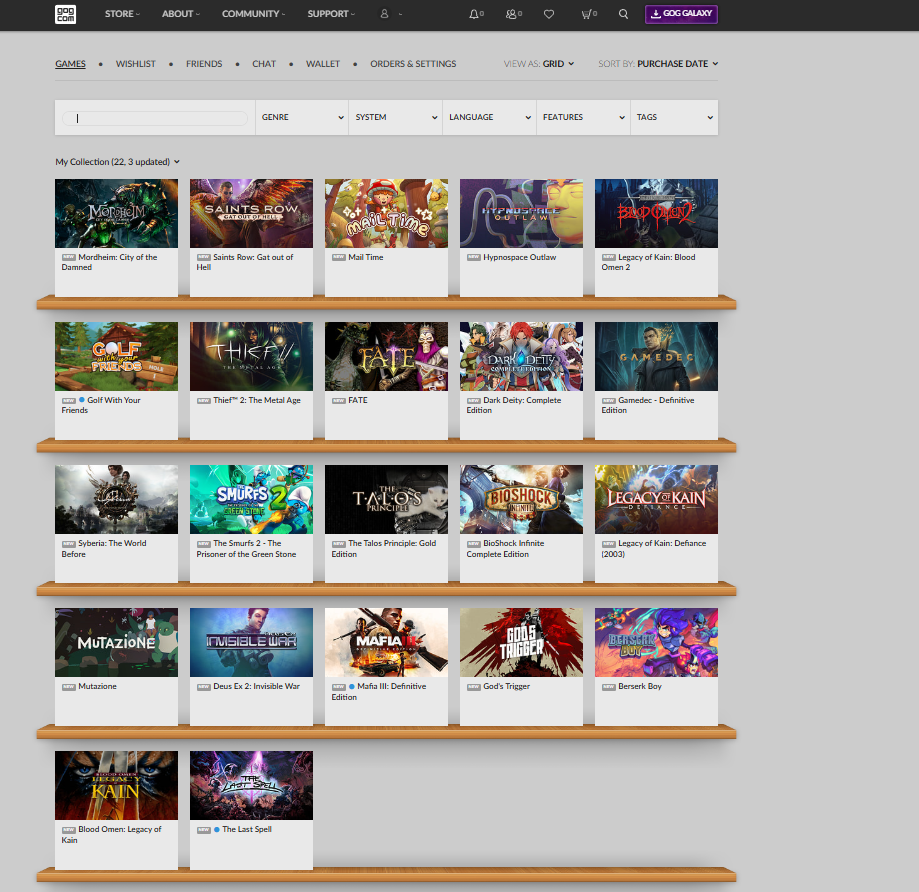
Task: Click the blue update dot on Golf With Your Friends
Action: (x=82, y=400)
